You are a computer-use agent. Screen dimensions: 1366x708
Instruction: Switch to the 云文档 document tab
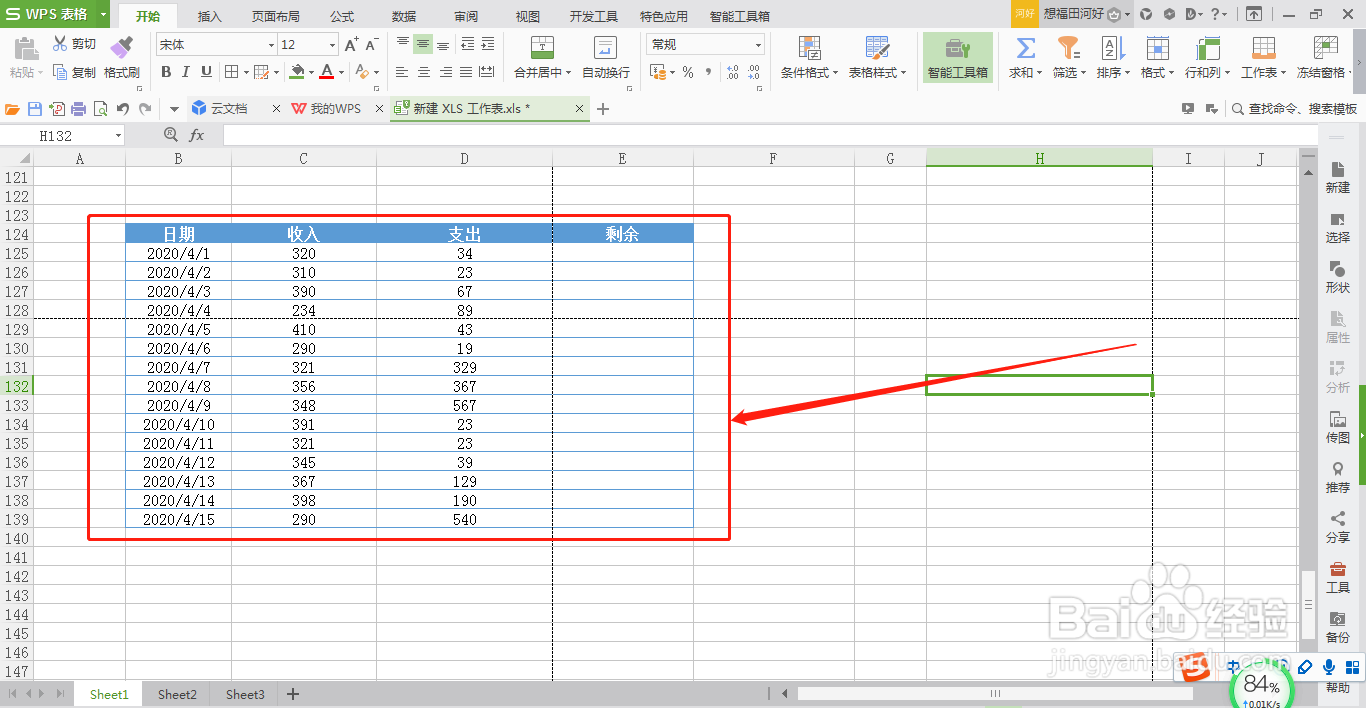pyautogui.click(x=229, y=109)
